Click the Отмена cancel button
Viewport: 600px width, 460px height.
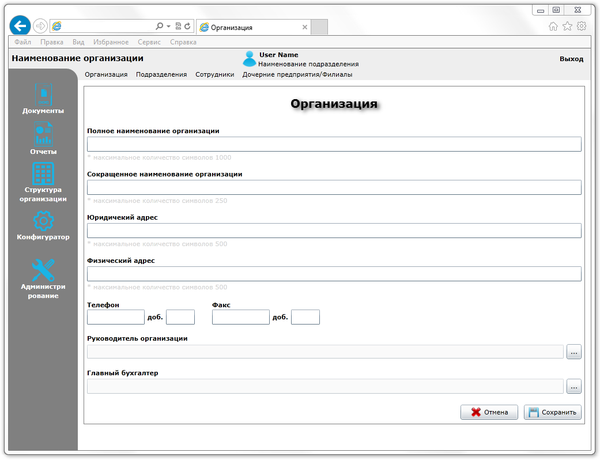pos(489,412)
